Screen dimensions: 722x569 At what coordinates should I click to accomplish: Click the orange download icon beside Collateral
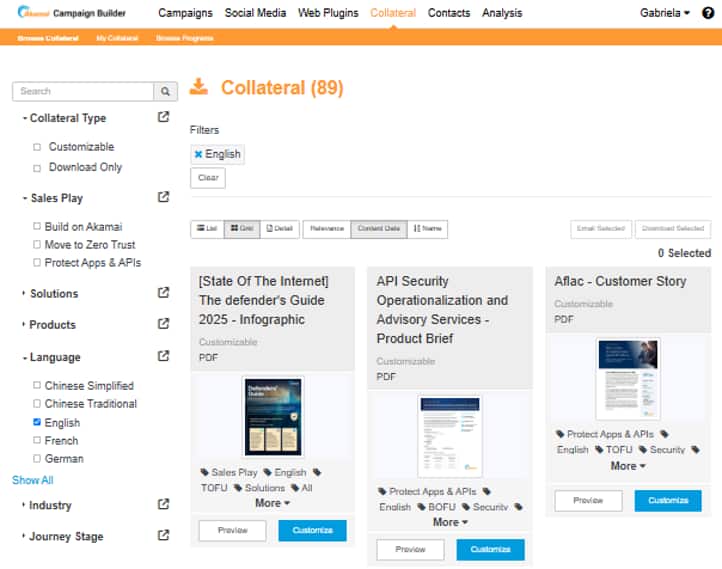(199, 87)
